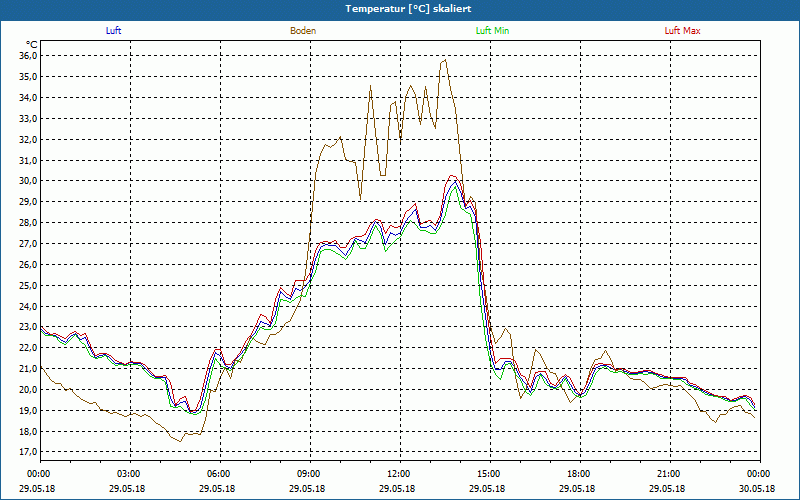Click the 32,0 y-axis value

click(28, 139)
